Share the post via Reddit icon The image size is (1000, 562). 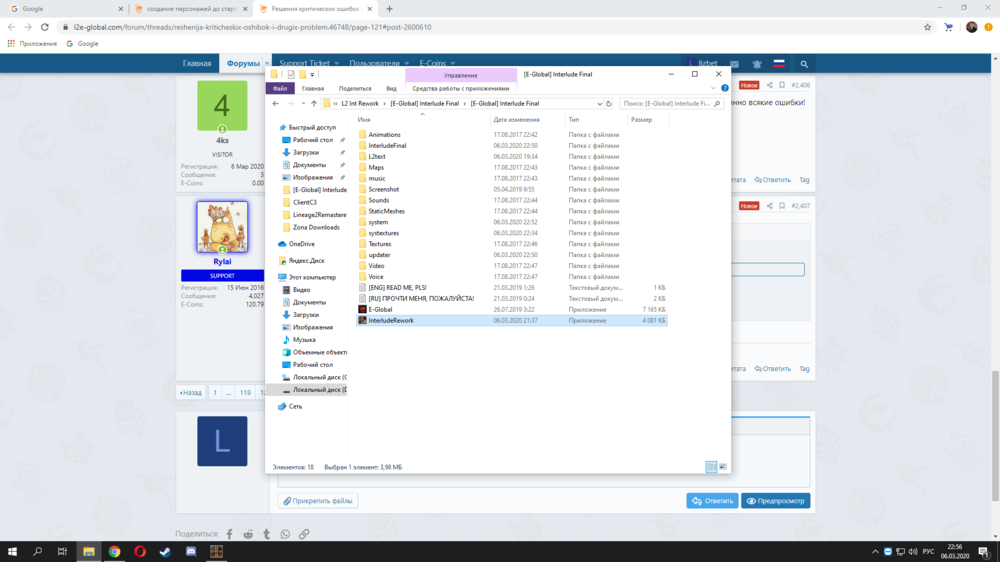[x=248, y=534]
